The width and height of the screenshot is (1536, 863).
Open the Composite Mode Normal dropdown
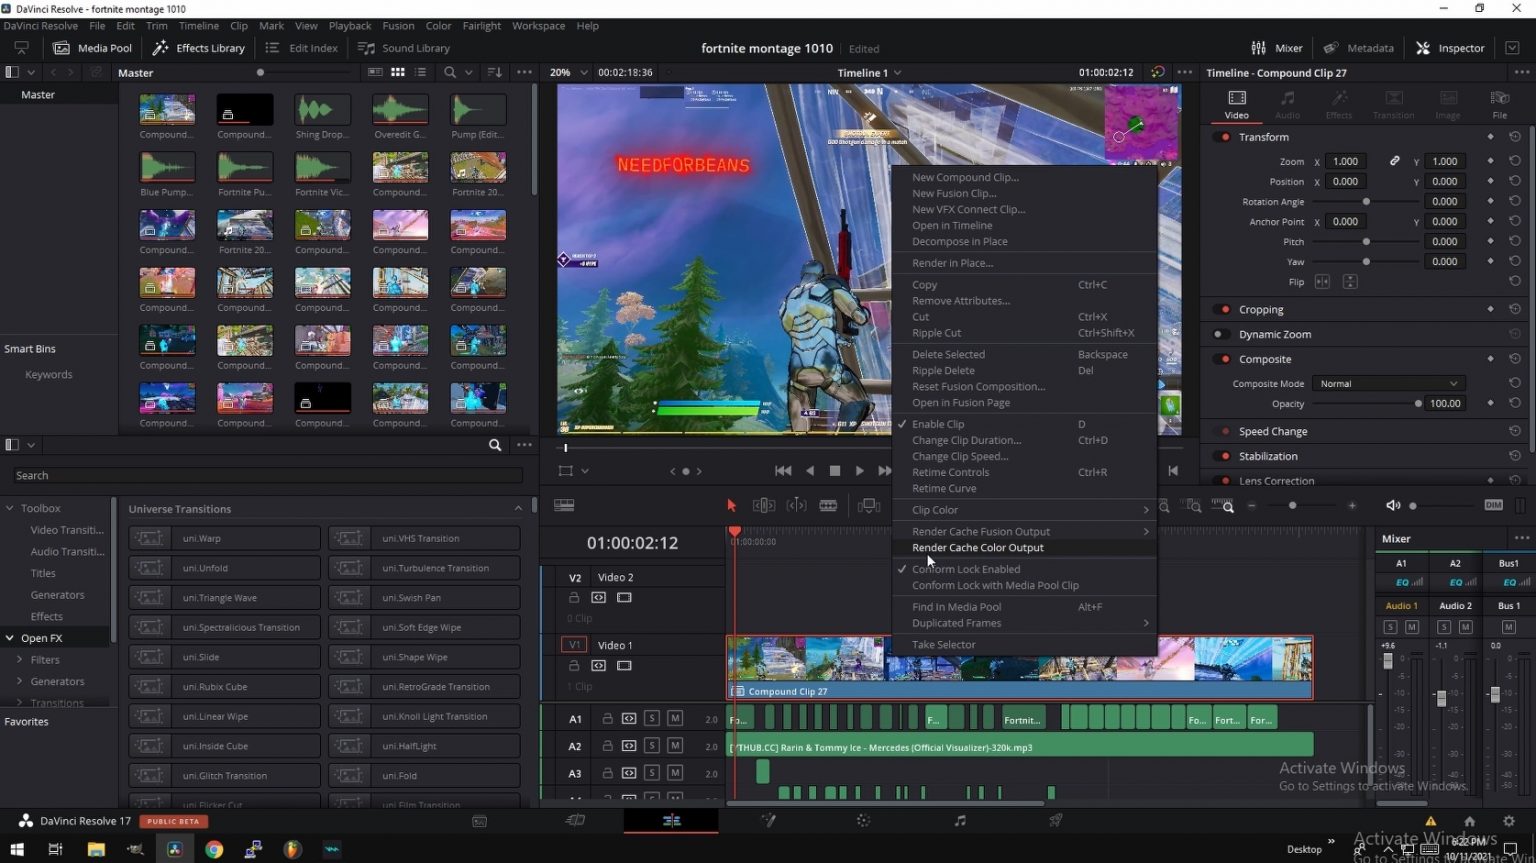point(1388,384)
